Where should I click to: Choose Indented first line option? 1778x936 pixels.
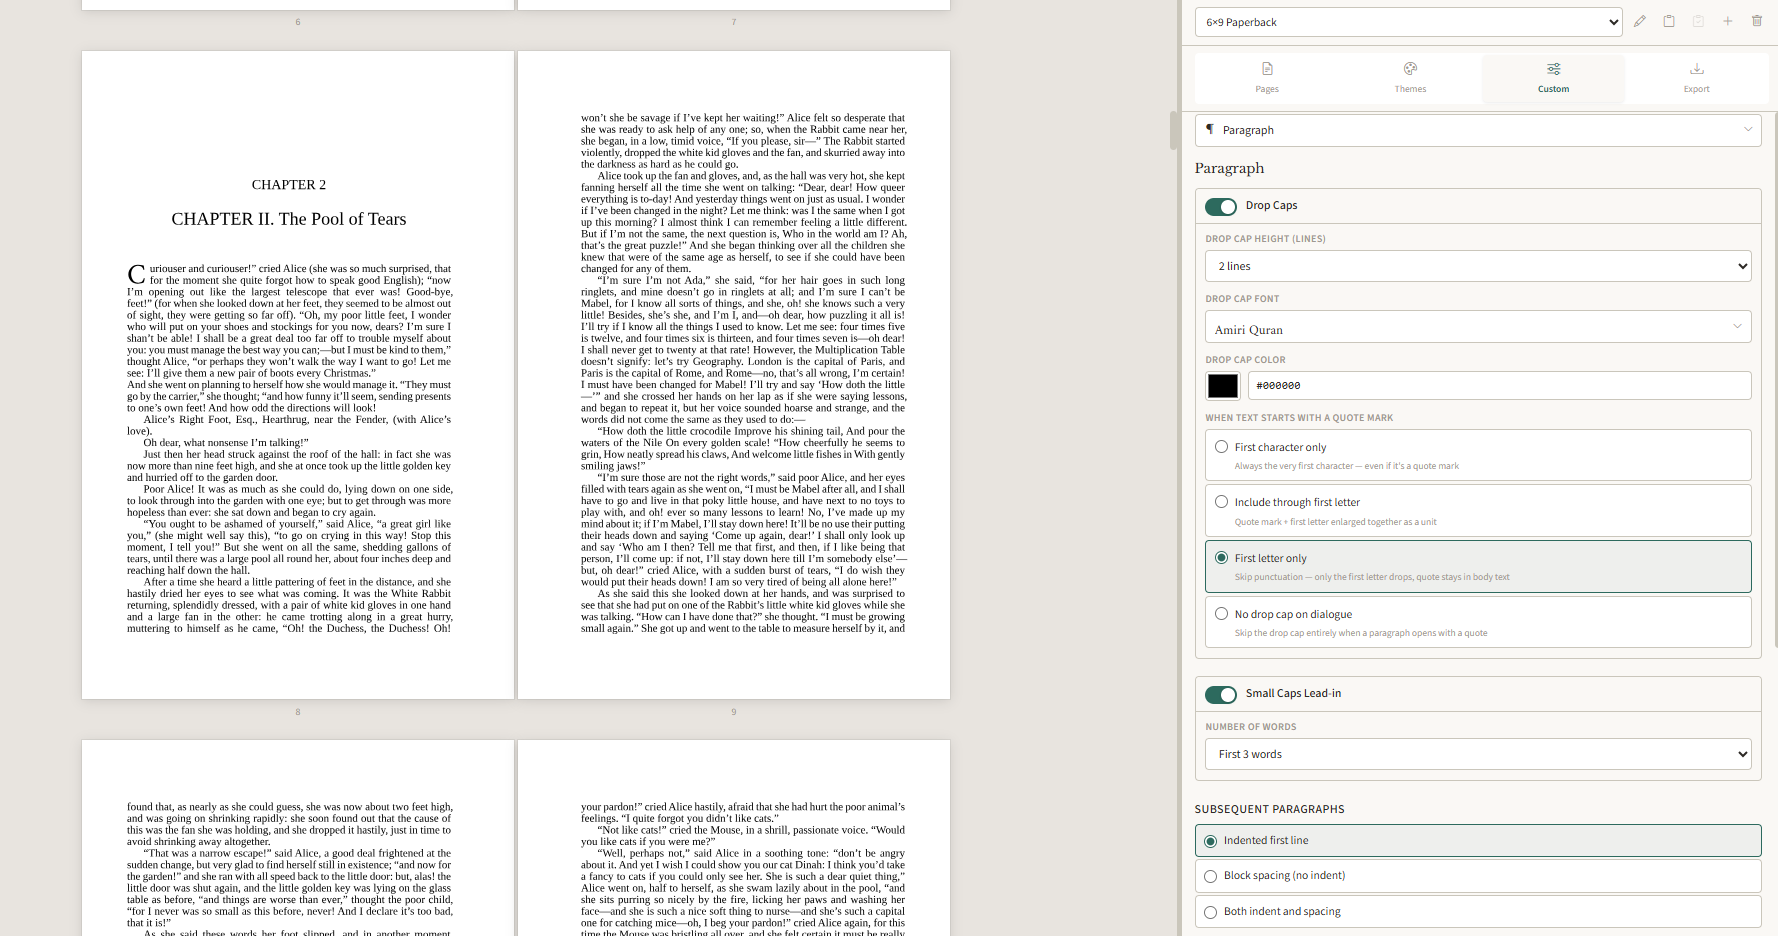(x=1478, y=840)
